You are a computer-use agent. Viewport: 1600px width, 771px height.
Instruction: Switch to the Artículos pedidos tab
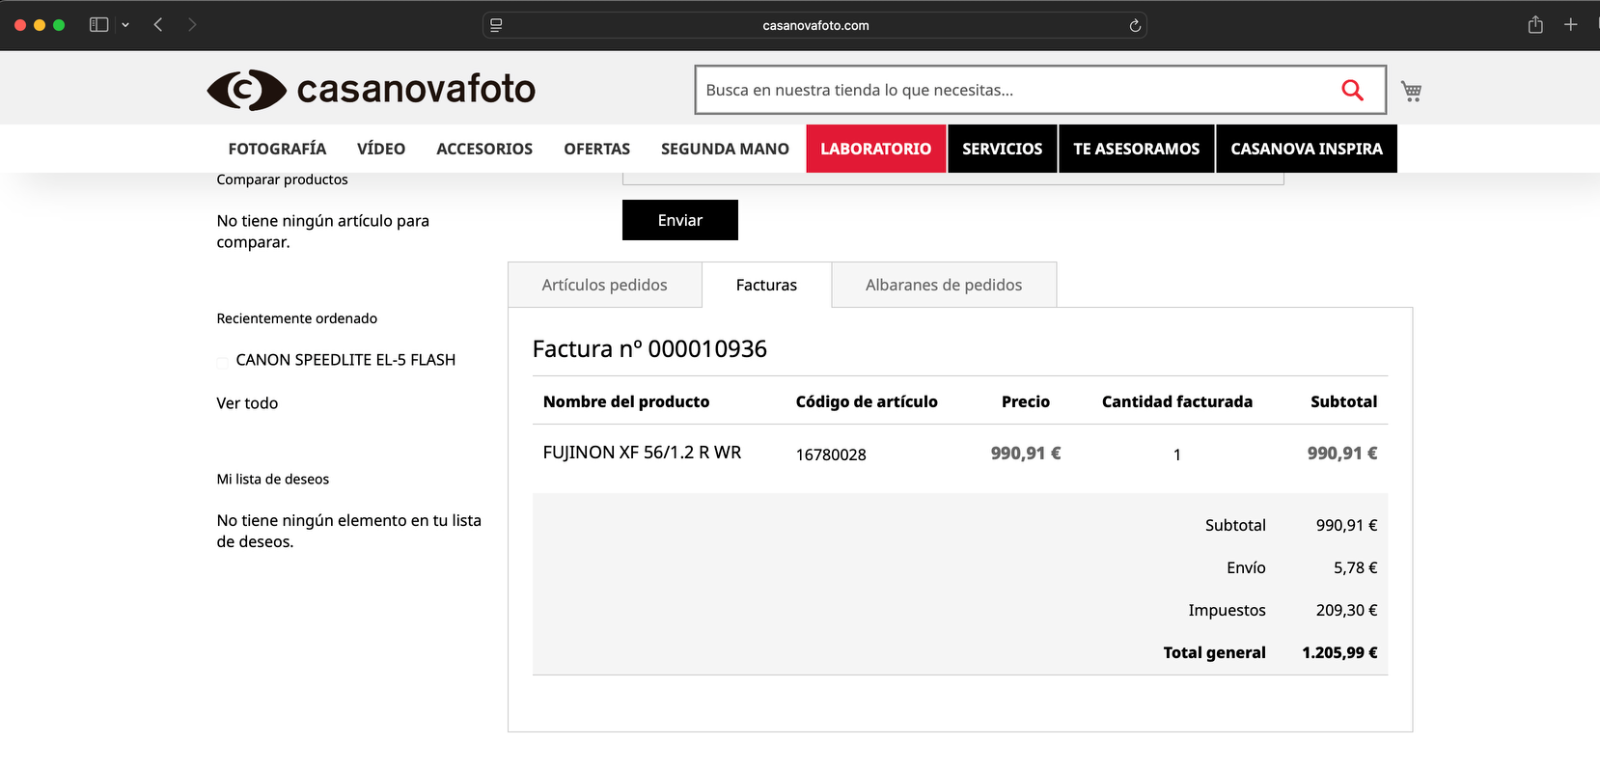click(604, 285)
